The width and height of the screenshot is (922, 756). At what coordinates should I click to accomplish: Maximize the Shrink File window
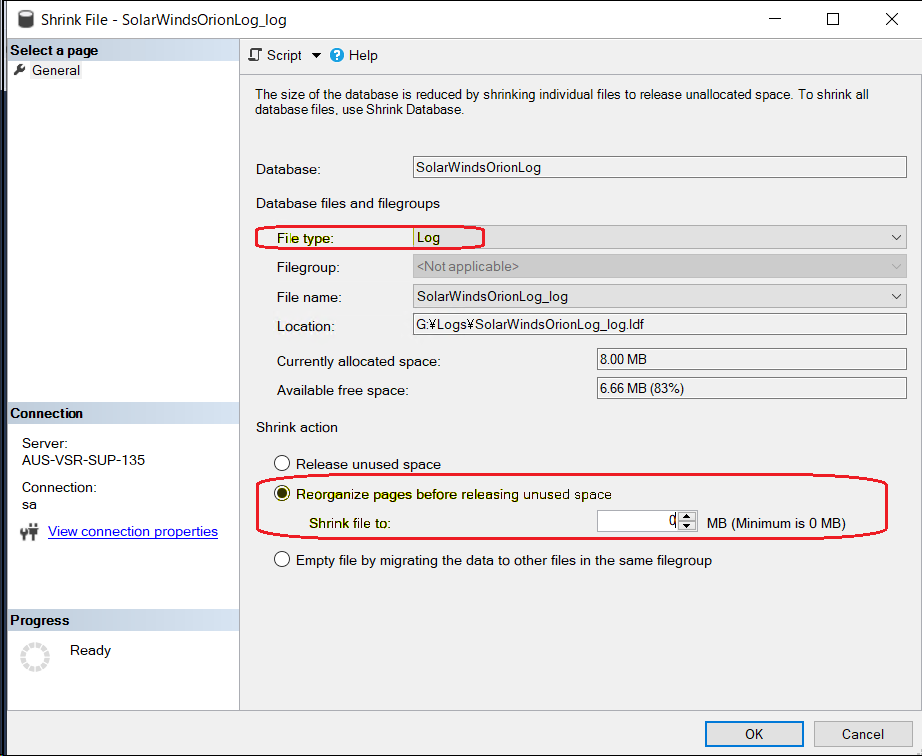(x=833, y=19)
